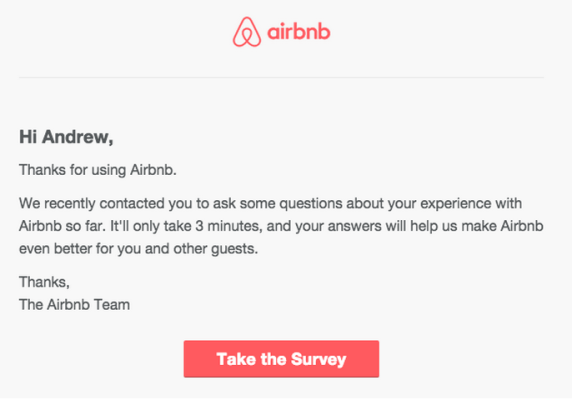Click the name Andrew in the greeting
The height and width of the screenshot is (400, 572).
pyautogui.click(x=77, y=137)
